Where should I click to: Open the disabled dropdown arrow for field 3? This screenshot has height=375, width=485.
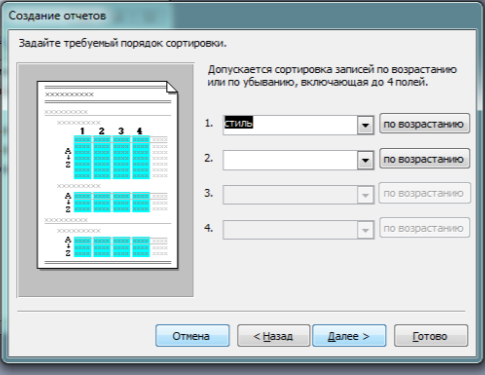[x=365, y=195]
